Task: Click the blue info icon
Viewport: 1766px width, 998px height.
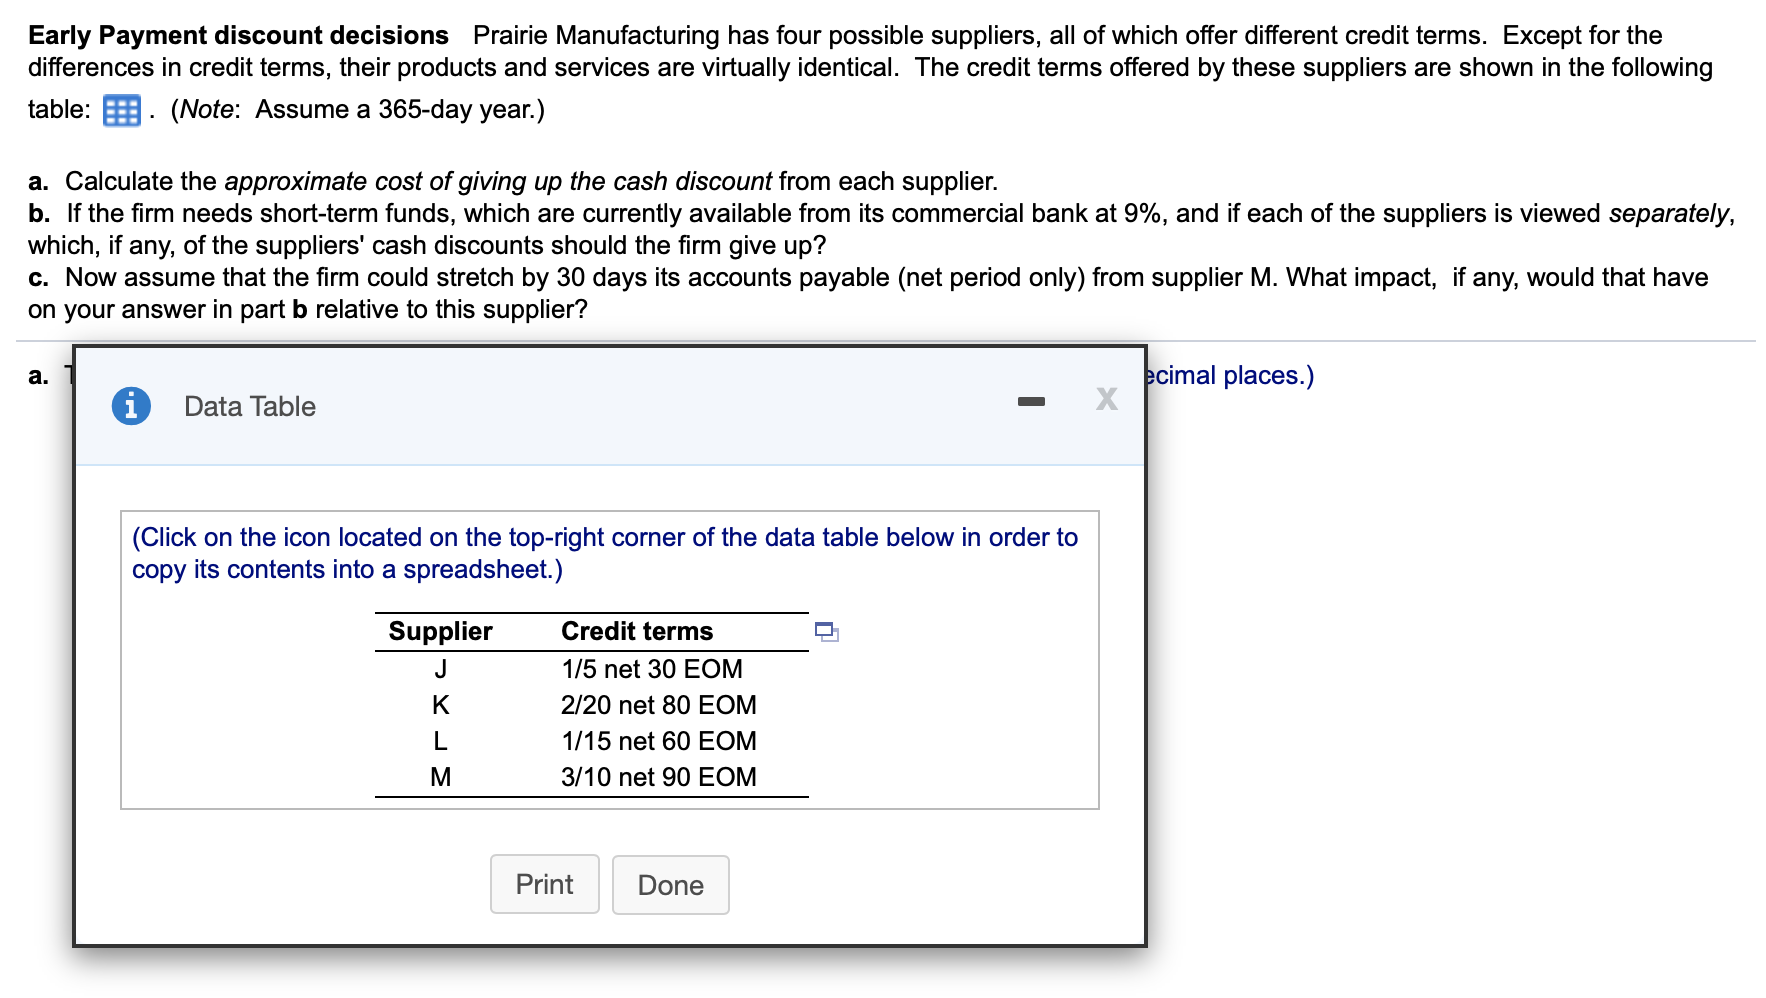Action: (131, 406)
